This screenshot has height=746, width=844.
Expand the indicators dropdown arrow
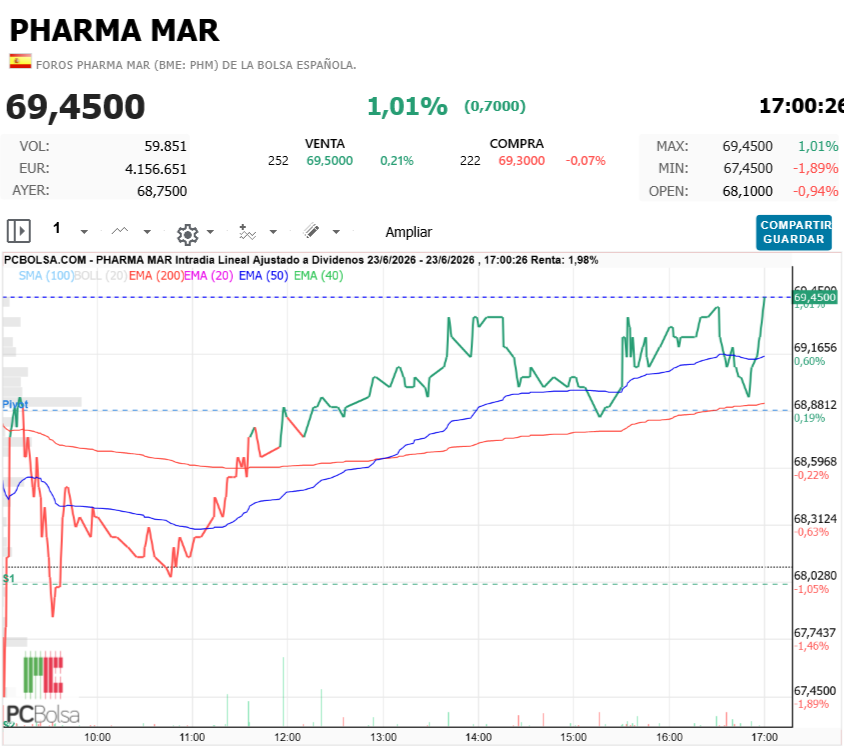point(273,233)
